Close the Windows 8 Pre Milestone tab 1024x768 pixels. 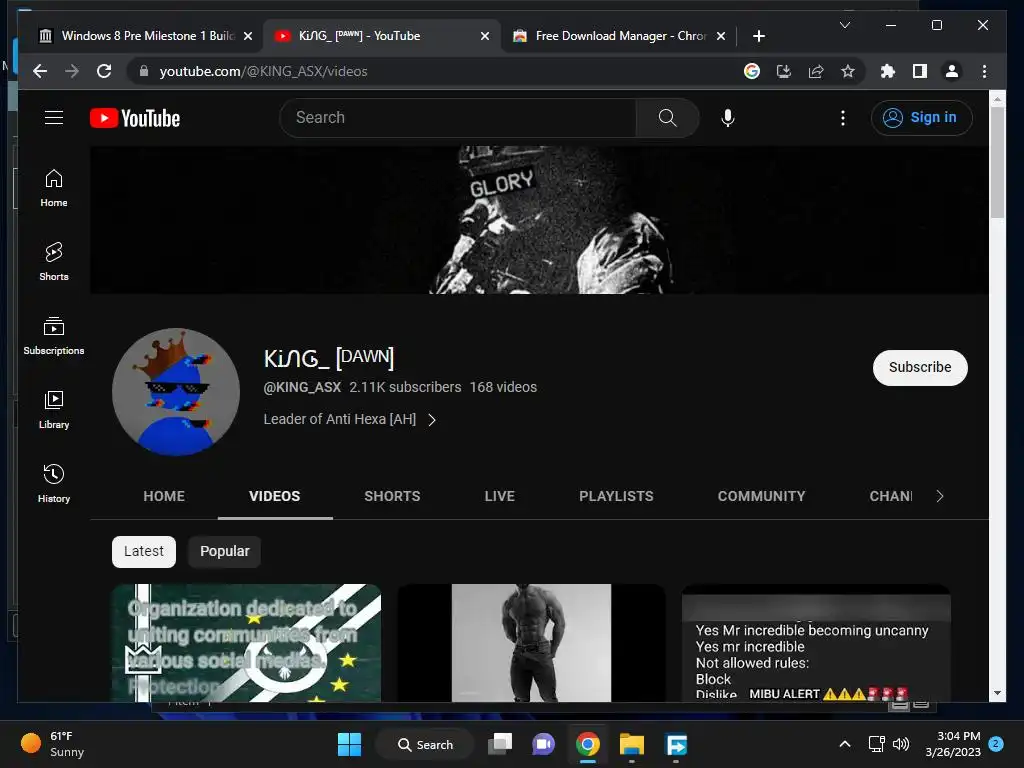pos(248,36)
